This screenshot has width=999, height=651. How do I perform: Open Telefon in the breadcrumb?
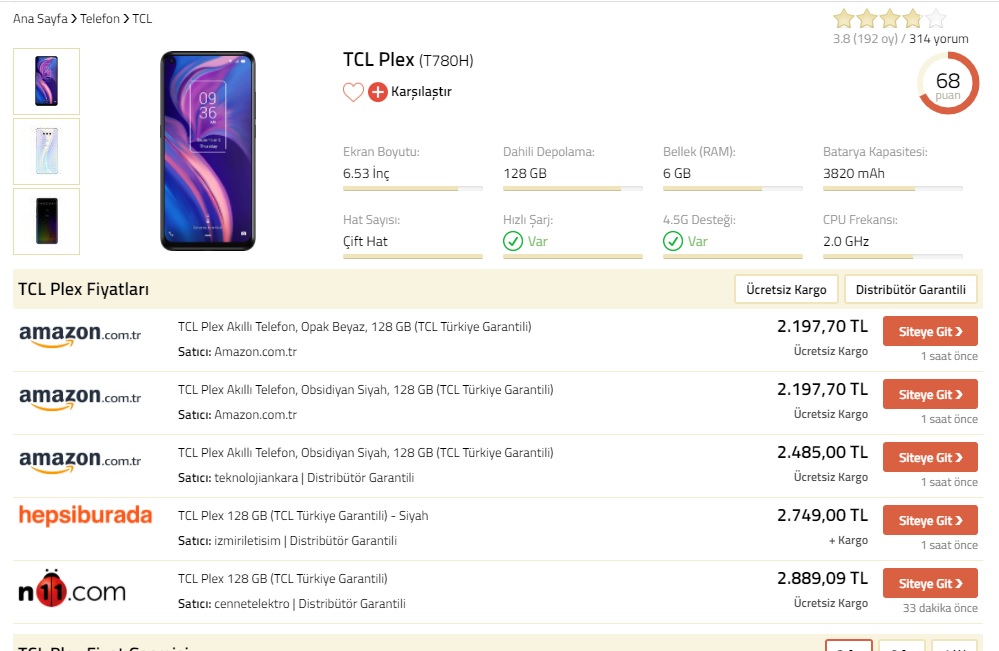pos(99,18)
